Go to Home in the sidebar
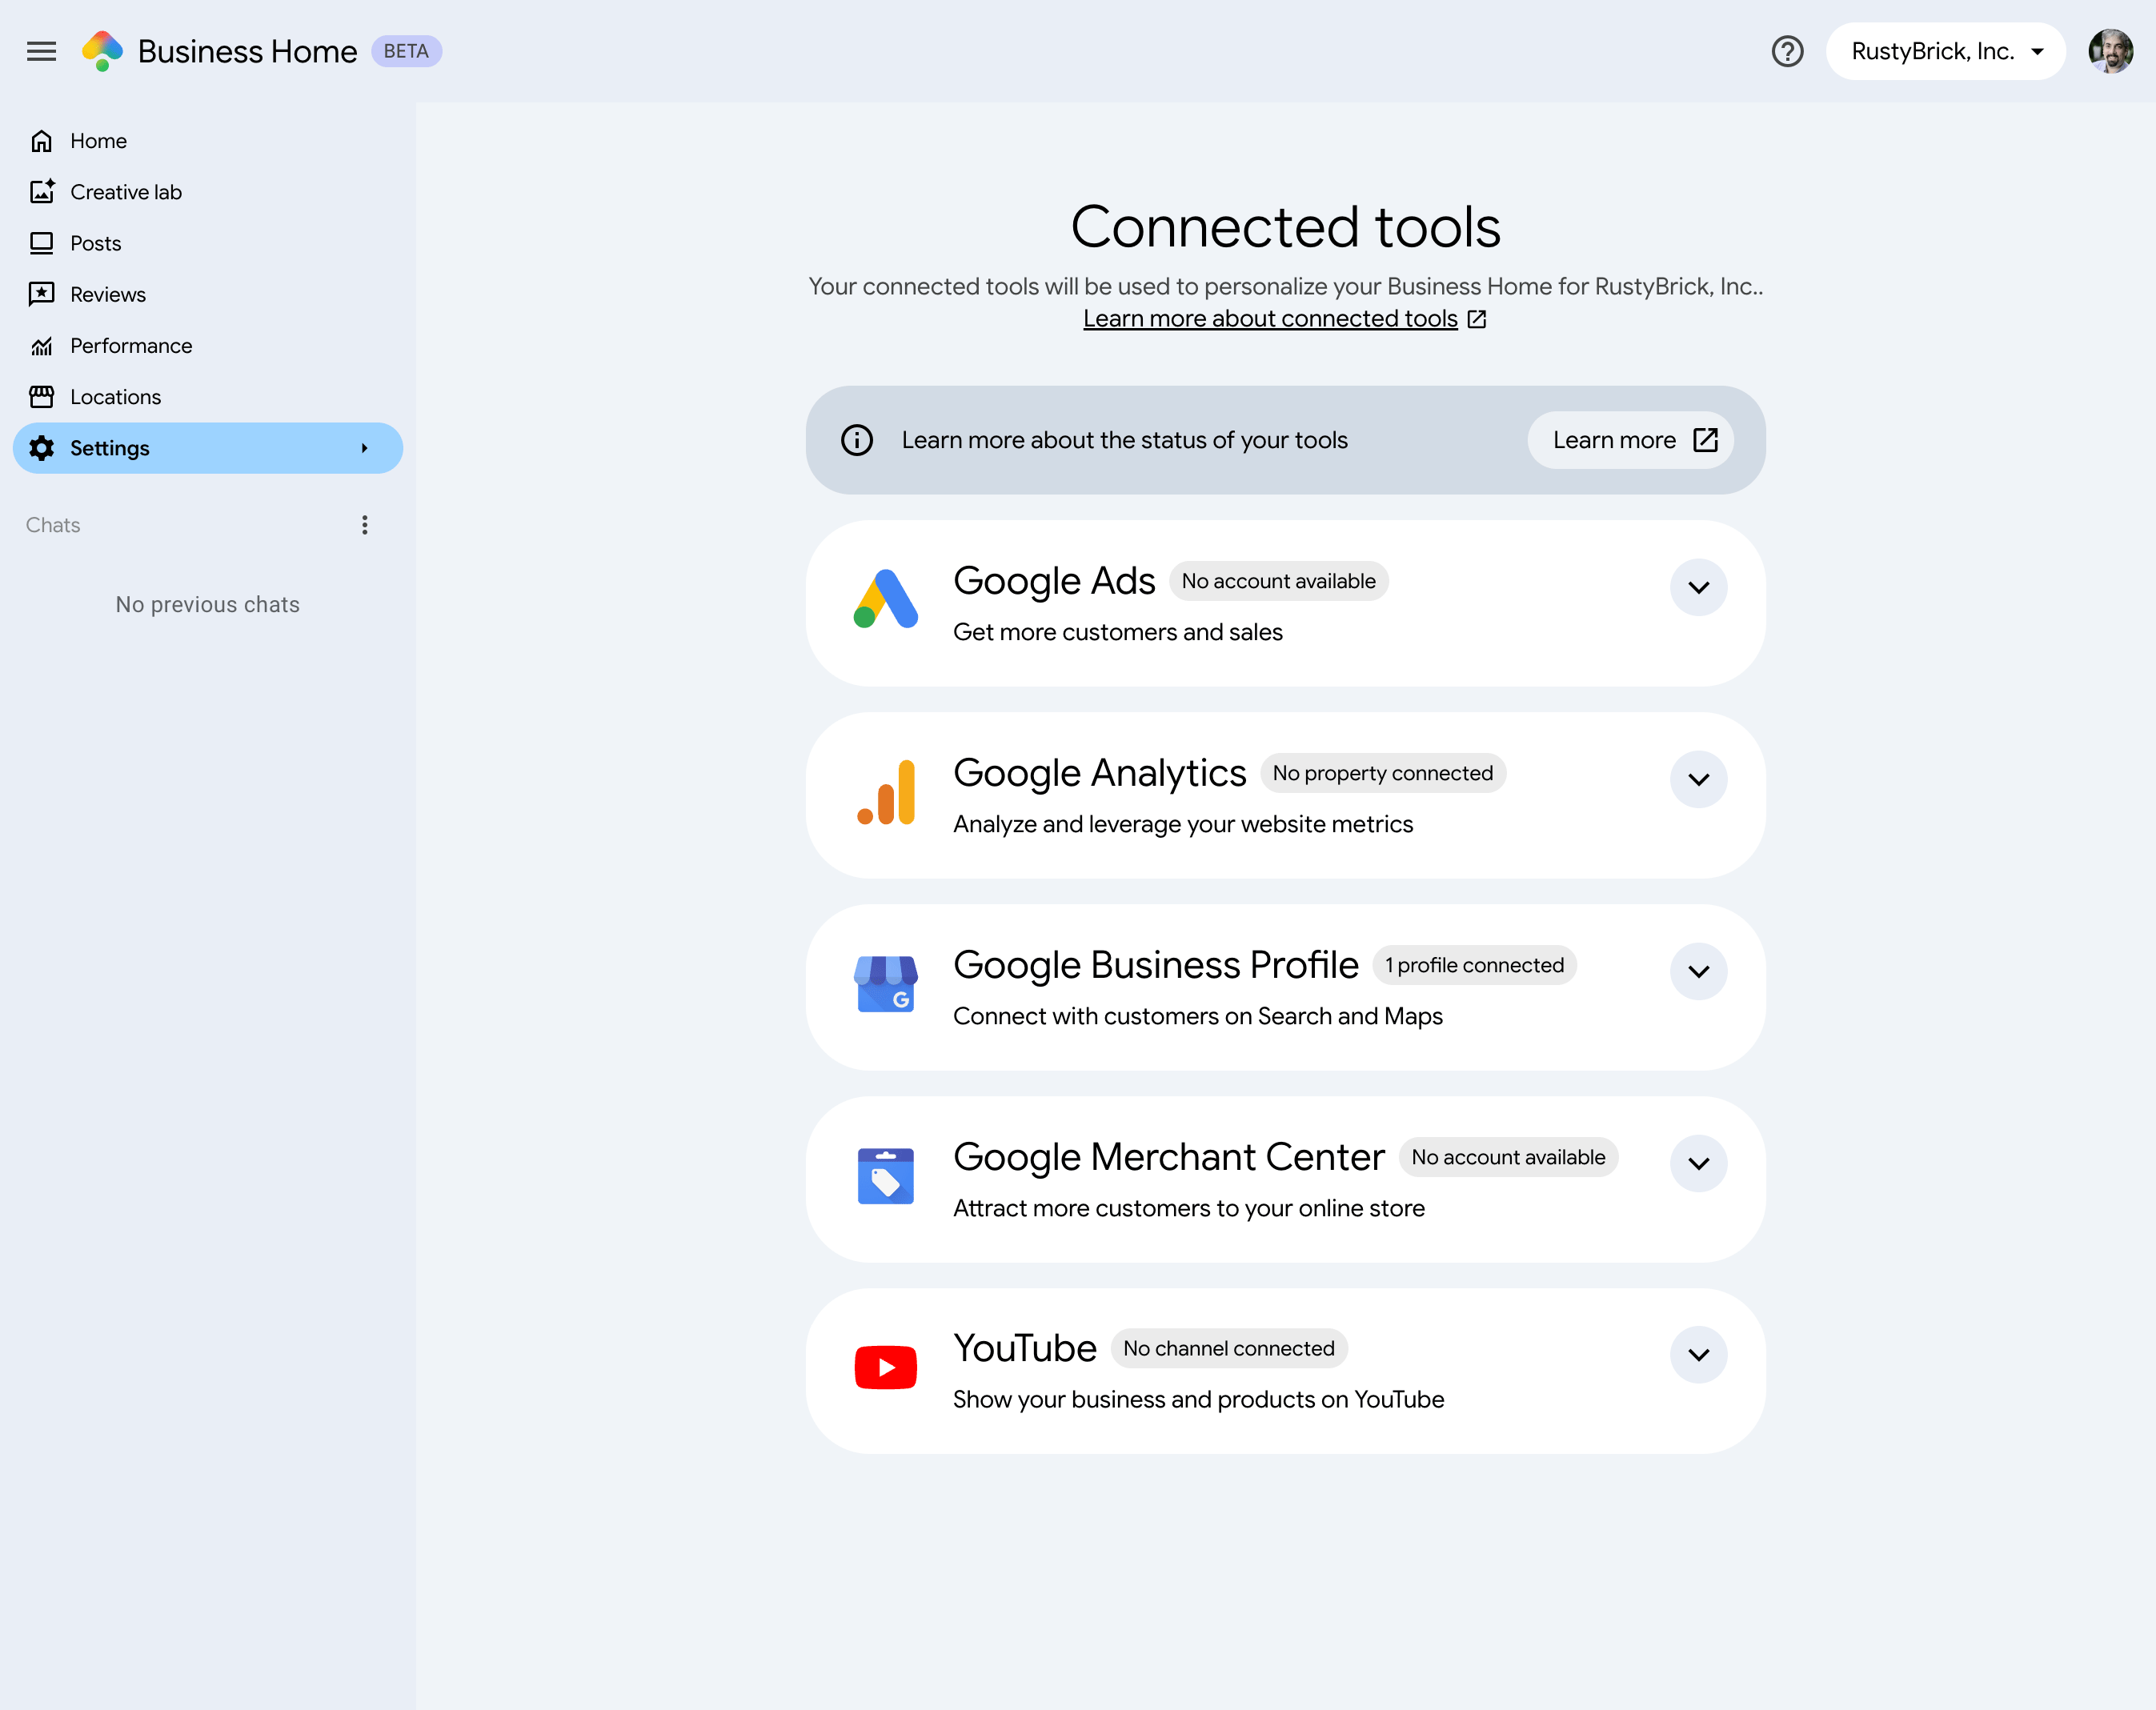 click(x=208, y=141)
